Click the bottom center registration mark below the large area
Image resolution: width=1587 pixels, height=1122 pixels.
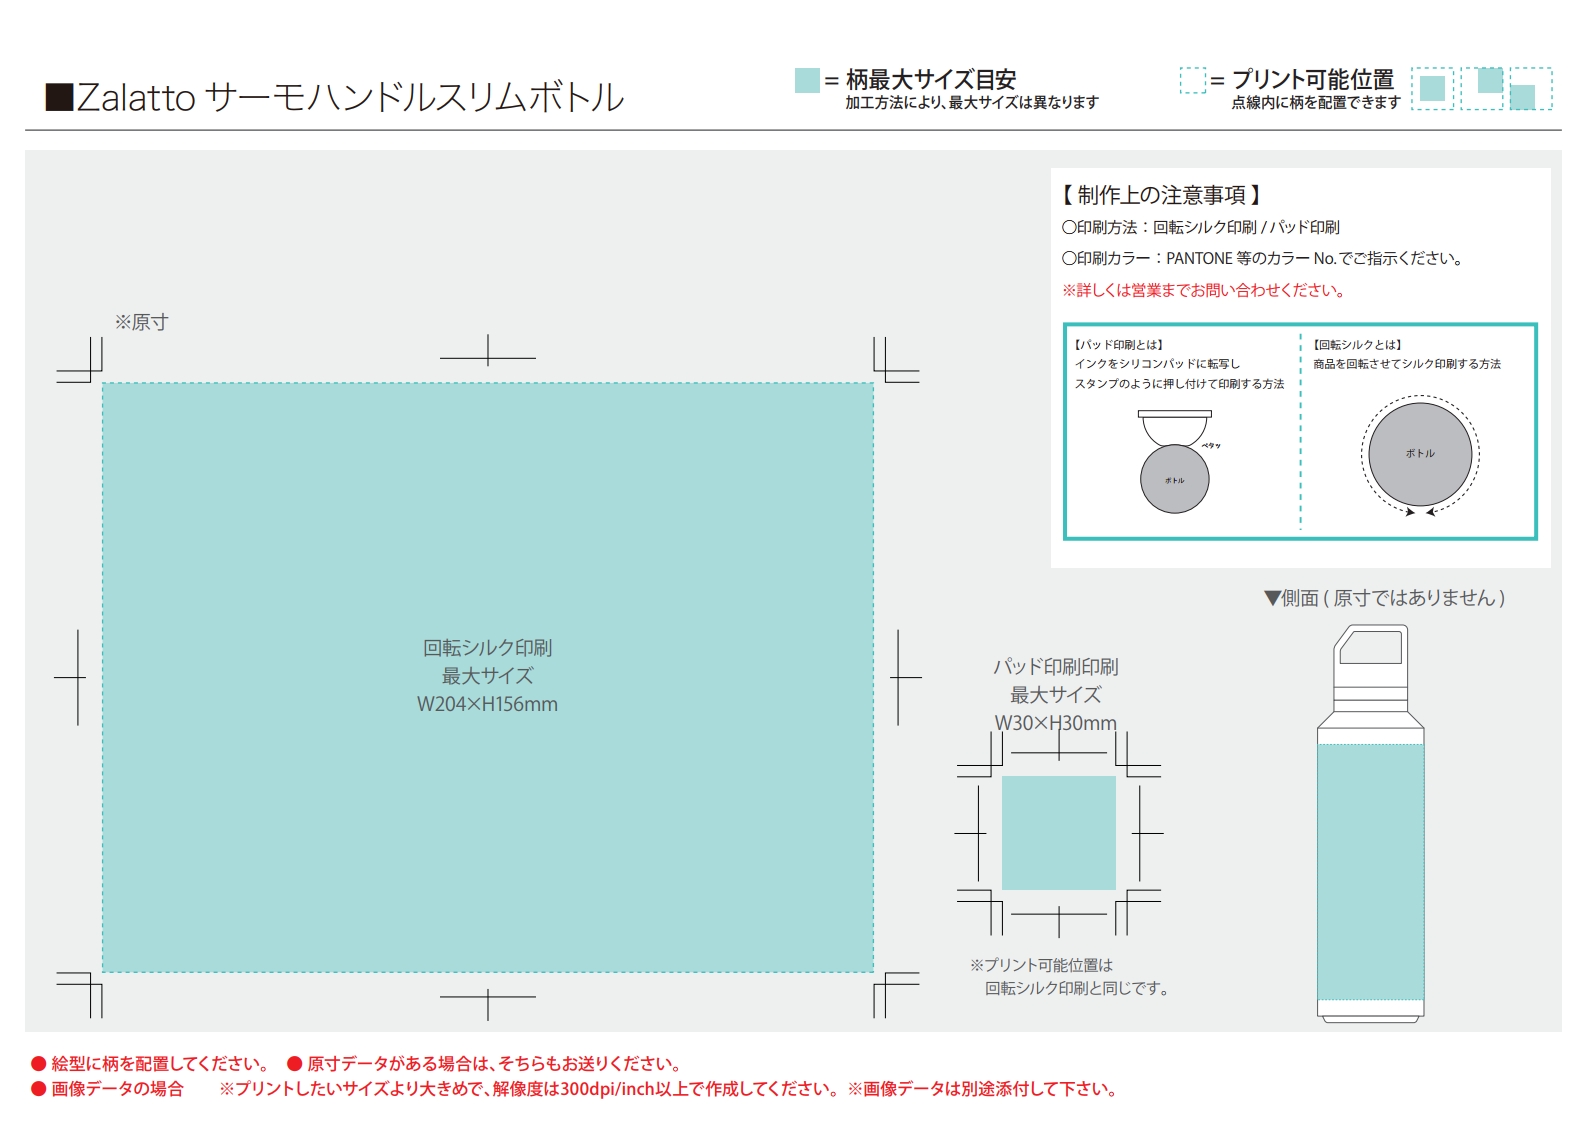488,1003
